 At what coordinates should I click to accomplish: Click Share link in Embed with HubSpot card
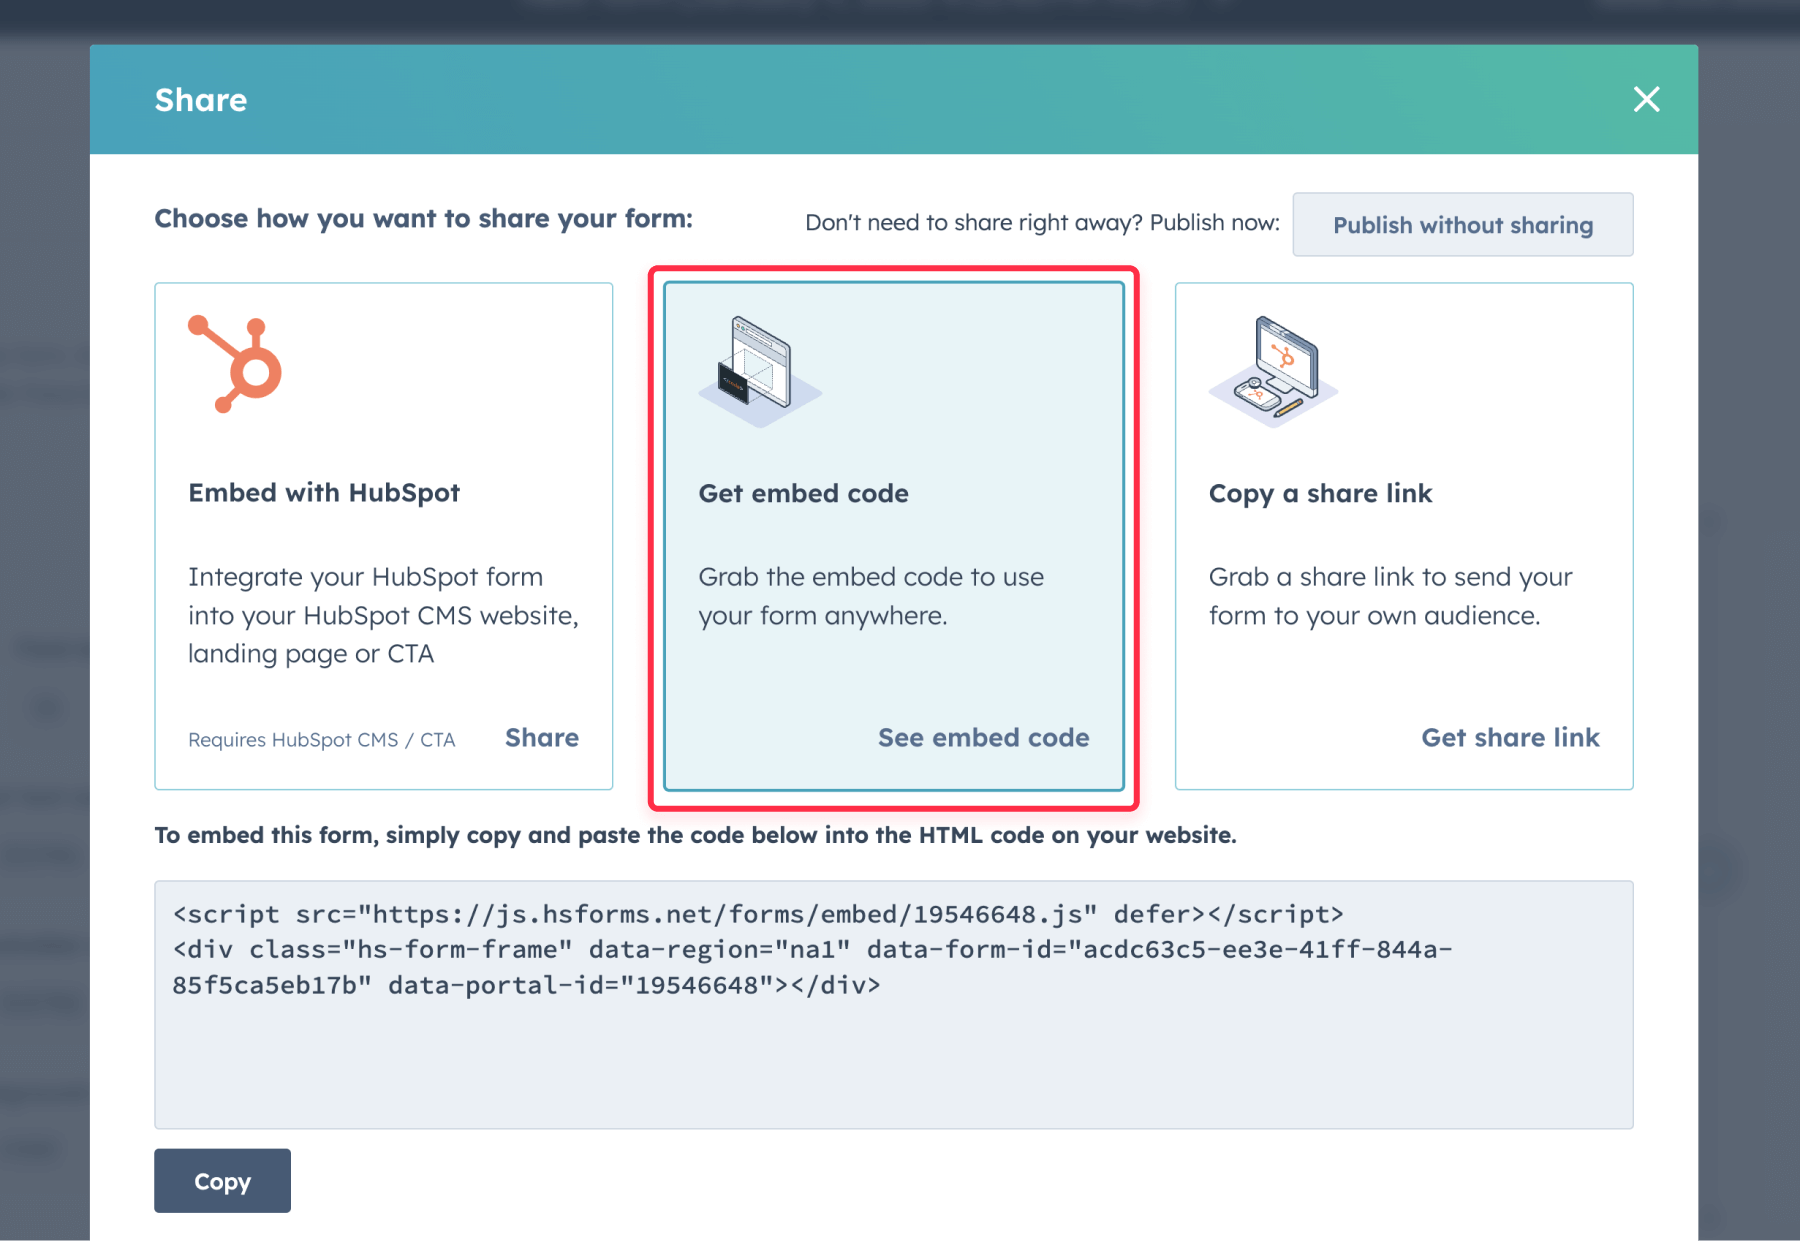click(541, 738)
